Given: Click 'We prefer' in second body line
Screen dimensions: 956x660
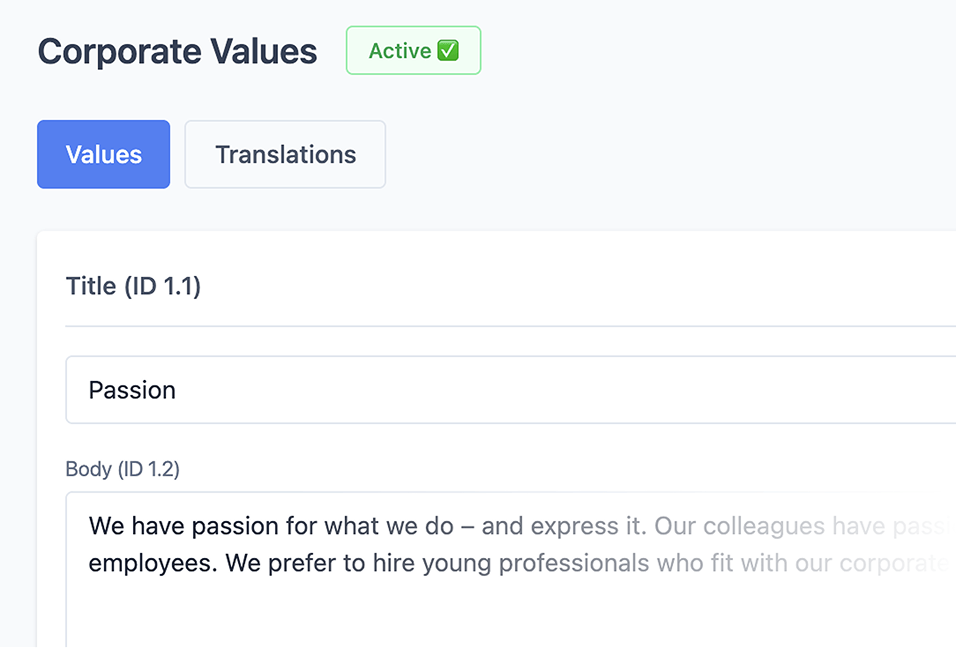Looking at the screenshot, I should click(x=277, y=563).
